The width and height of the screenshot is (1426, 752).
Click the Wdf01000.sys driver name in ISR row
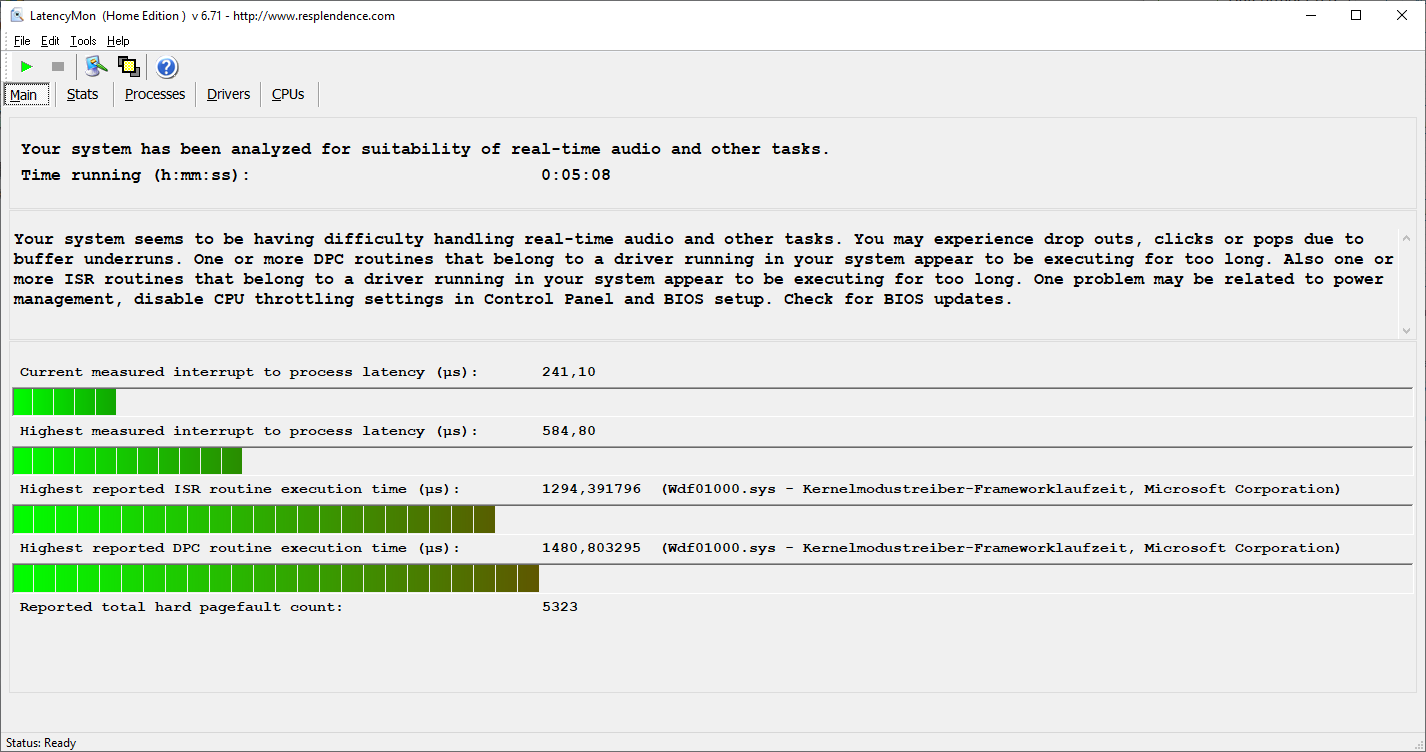[718, 489]
